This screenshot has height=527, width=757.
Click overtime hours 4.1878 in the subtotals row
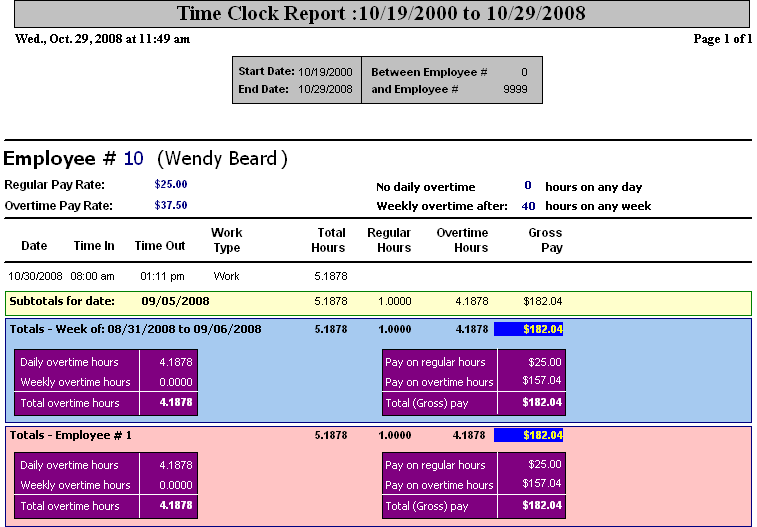472,302
